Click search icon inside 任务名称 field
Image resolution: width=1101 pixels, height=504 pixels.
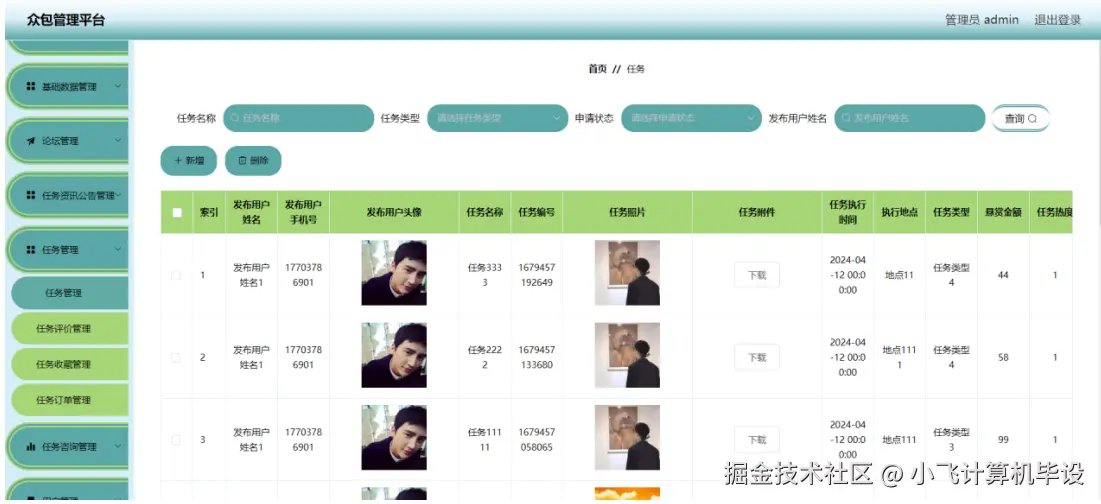click(235, 119)
